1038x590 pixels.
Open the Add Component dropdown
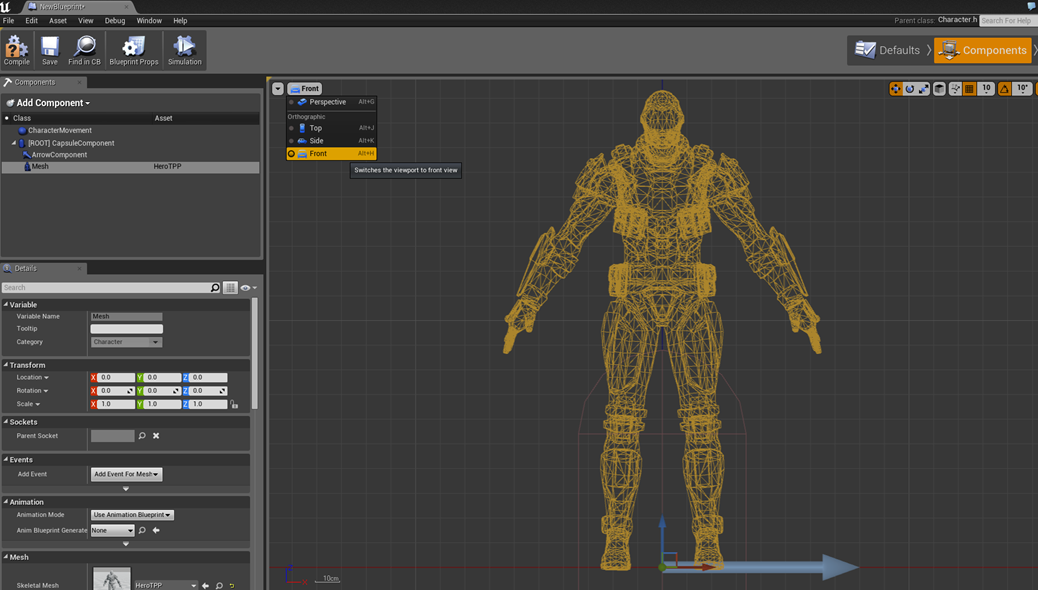tap(52, 103)
